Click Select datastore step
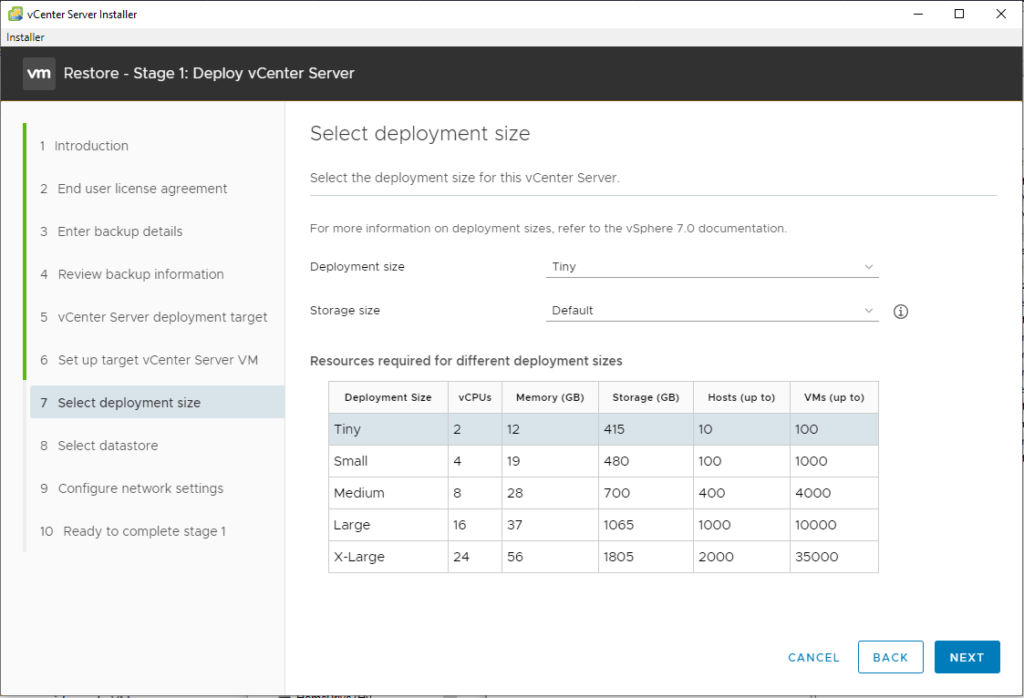The width and height of the screenshot is (1024, 698). point(99,445)
